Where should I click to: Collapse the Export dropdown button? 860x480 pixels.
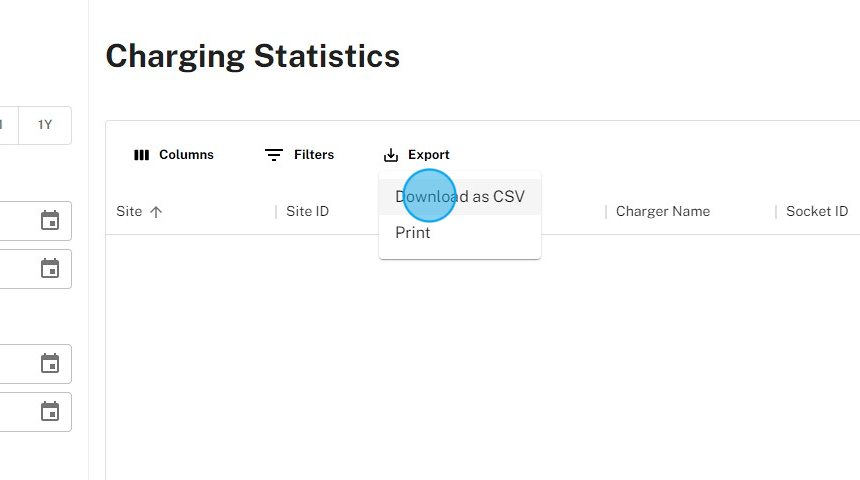pyautogui.click(x=417, y=155)
